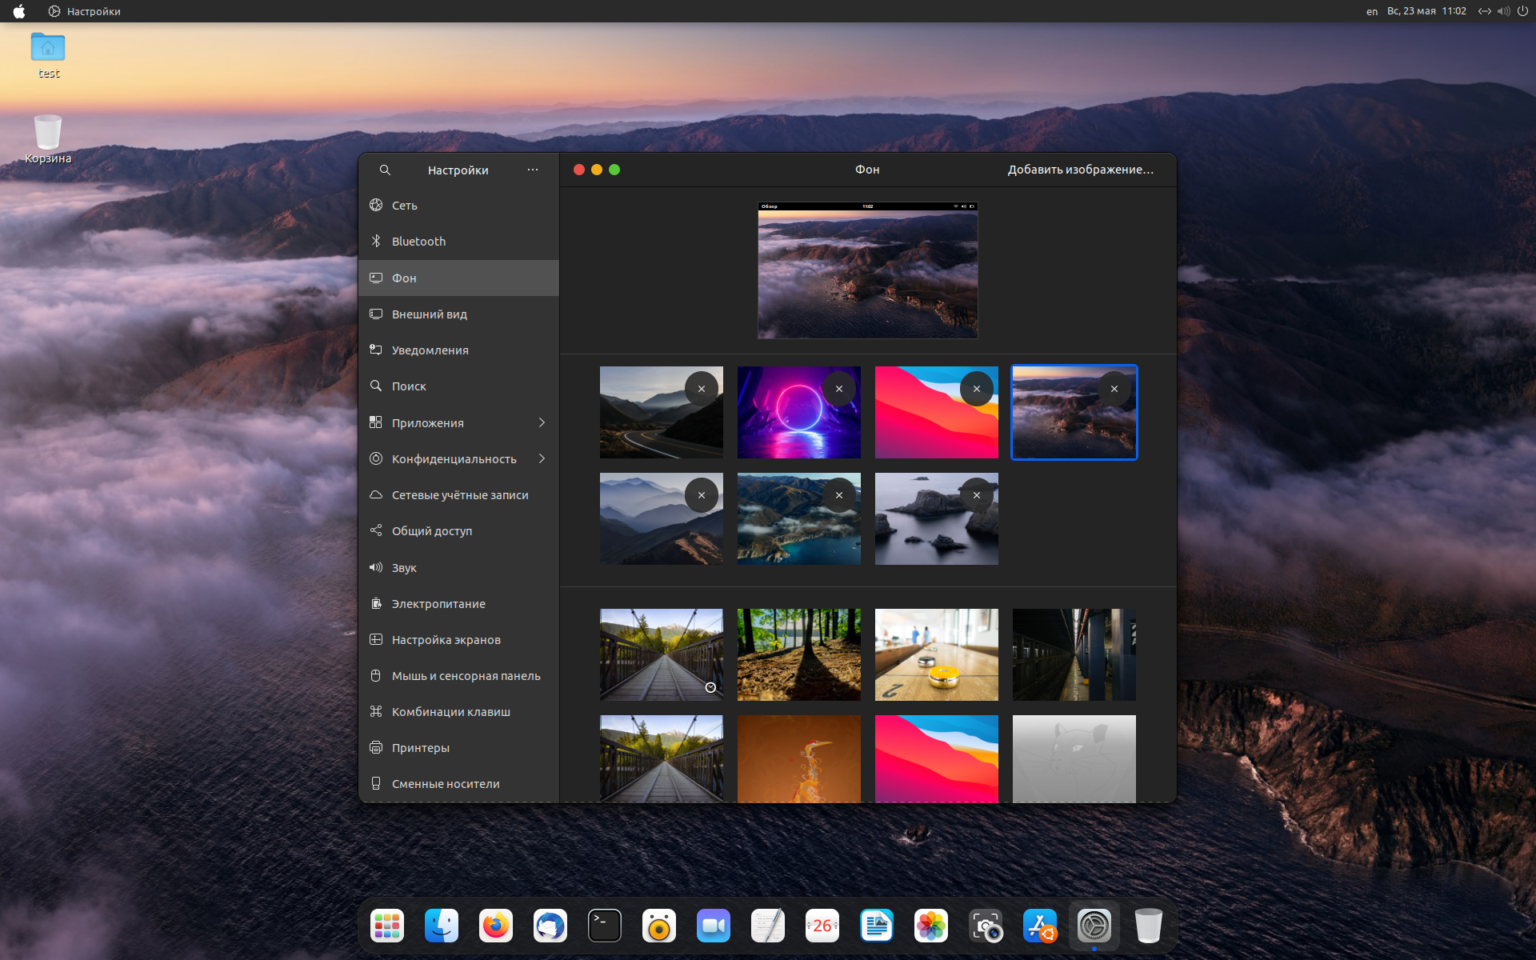This screenshot has height=960, width=1536.
Task: Remove the selected cloudy coastline wallpaper
Action: [x=1114, y=389]
